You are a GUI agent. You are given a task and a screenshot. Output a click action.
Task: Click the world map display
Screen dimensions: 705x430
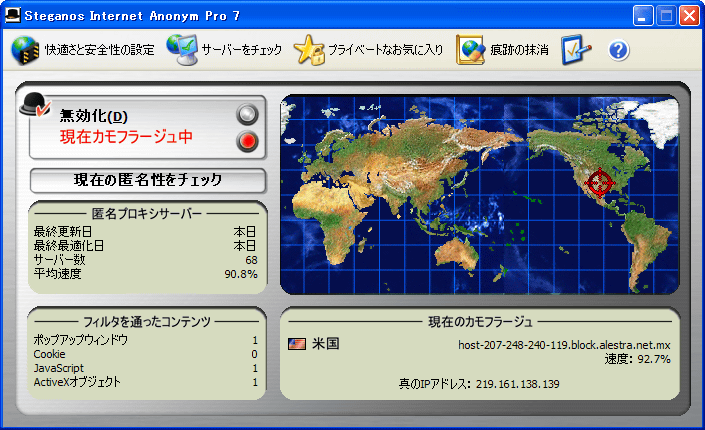(x=480, y=195)
